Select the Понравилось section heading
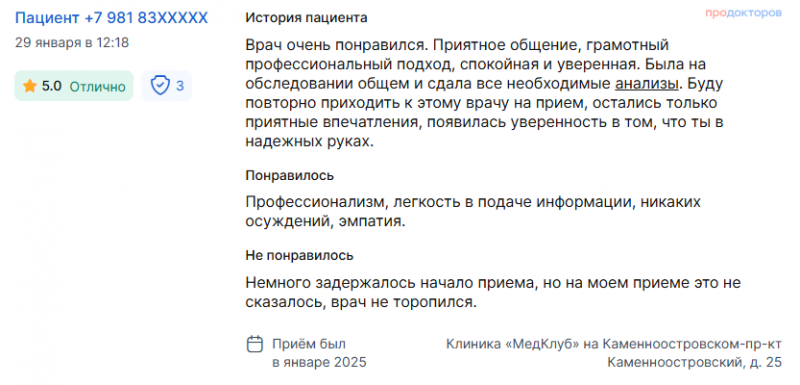The image size is (800, 385). (290, 176)
